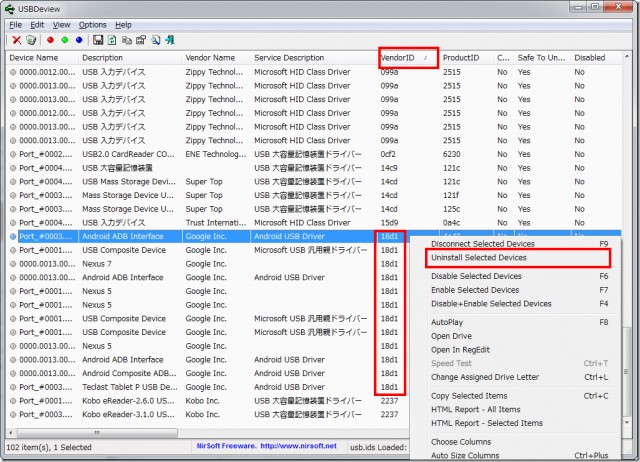
Task: Click the red X disconnect toolbar icon
Action: tap(16, 40)
